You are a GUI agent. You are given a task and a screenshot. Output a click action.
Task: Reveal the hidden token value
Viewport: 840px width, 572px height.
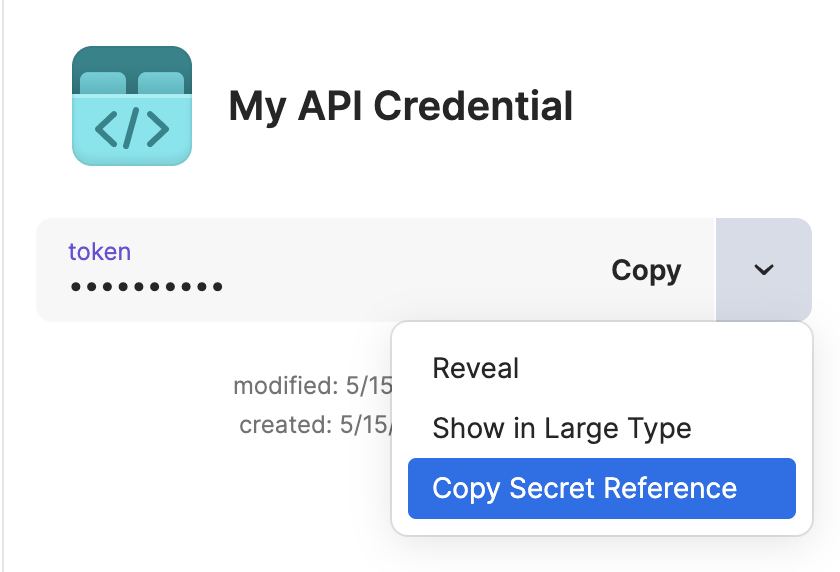pos(475,368)
